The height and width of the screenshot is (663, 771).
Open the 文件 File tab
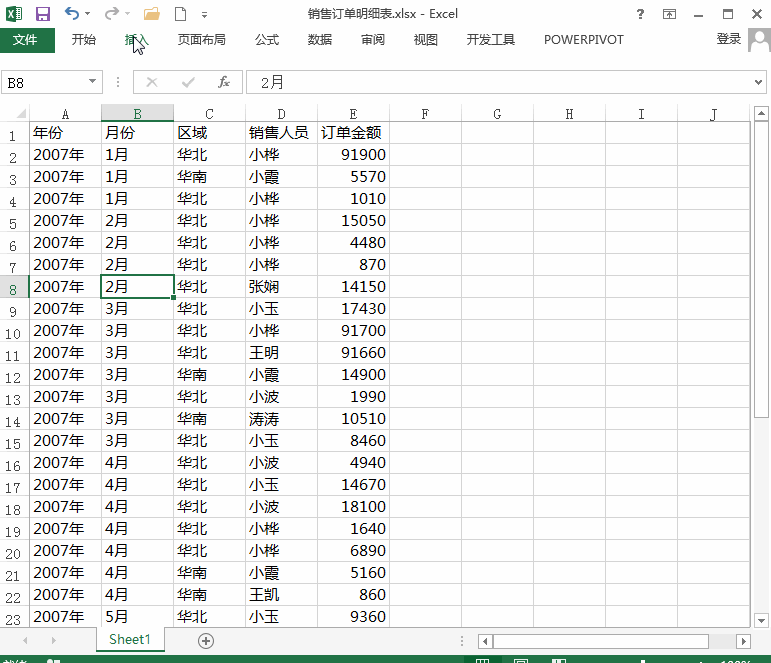point(27,40)
